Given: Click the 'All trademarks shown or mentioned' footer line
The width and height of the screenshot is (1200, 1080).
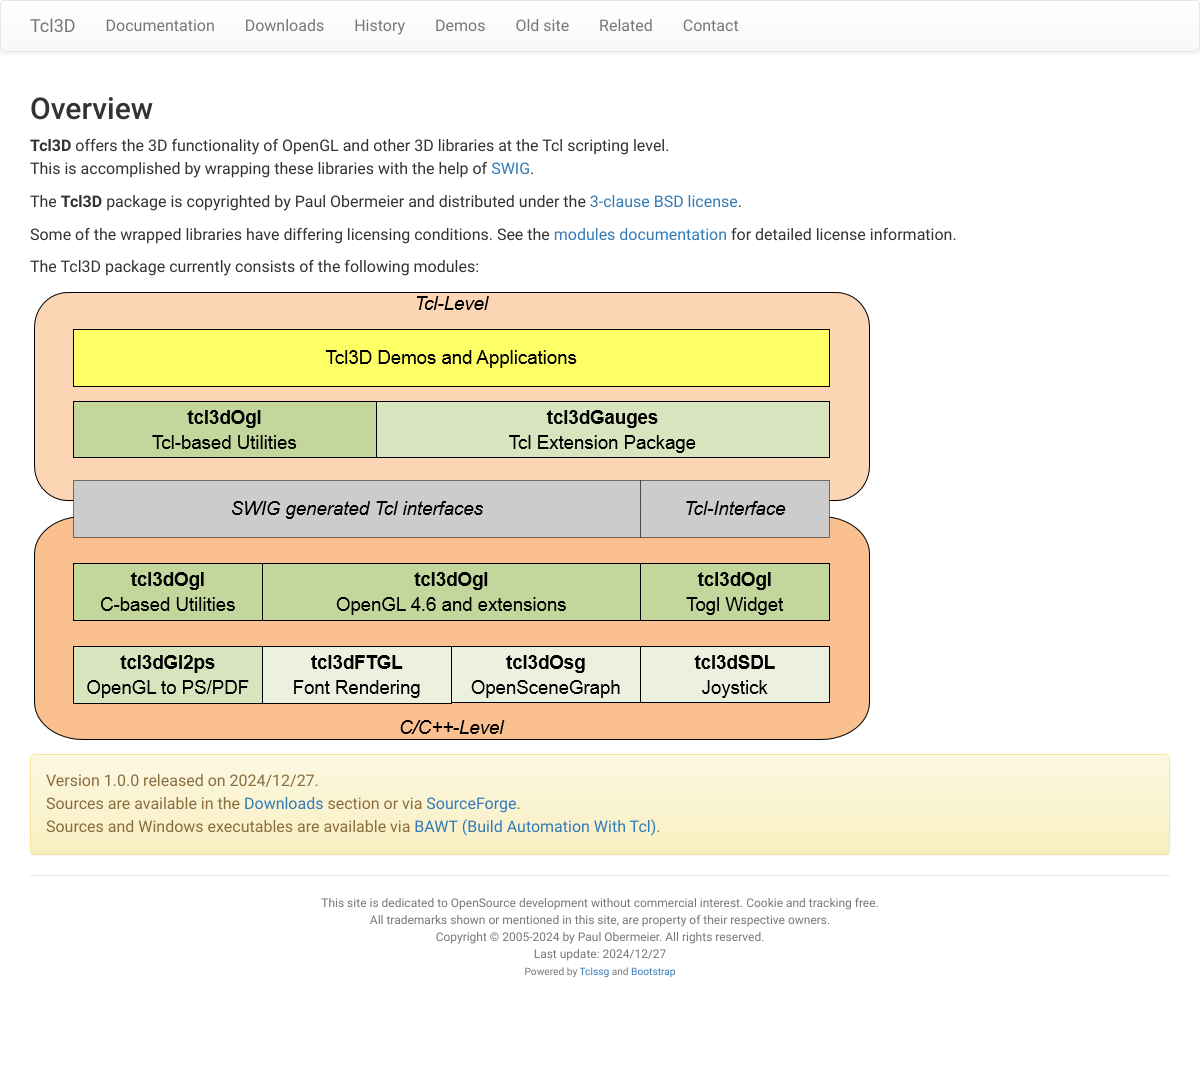Looking at the screenshot, I should pos(600,920).
